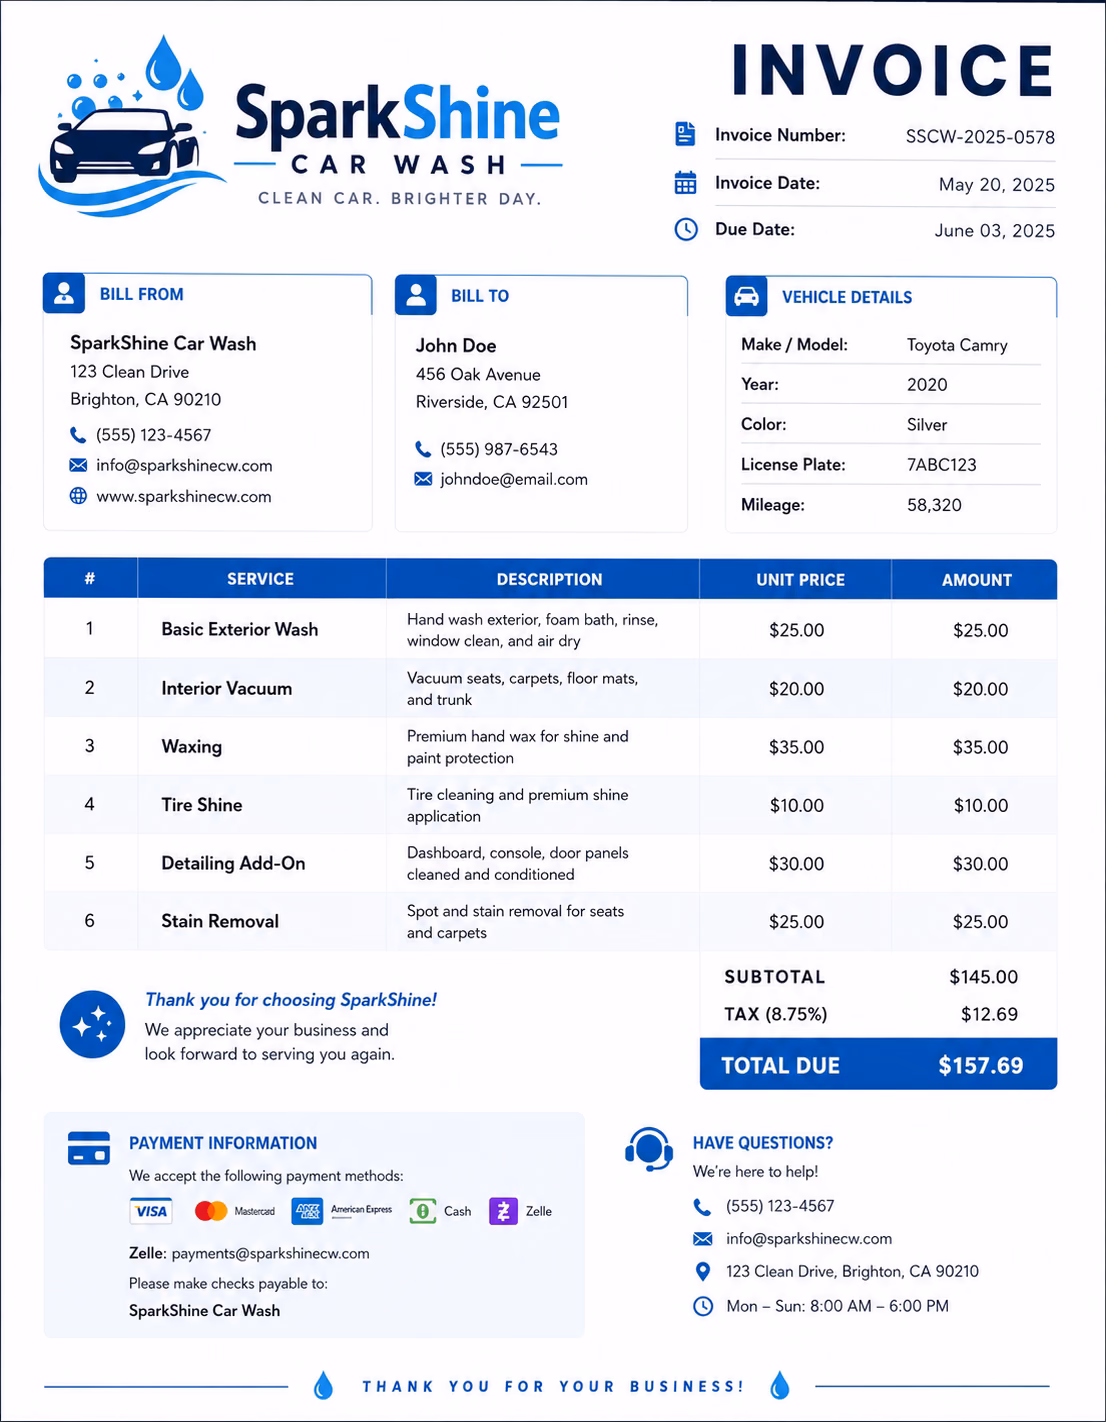Click the $145.00 subtotal value
The image size is (1106, 1422).
(984, 977)
